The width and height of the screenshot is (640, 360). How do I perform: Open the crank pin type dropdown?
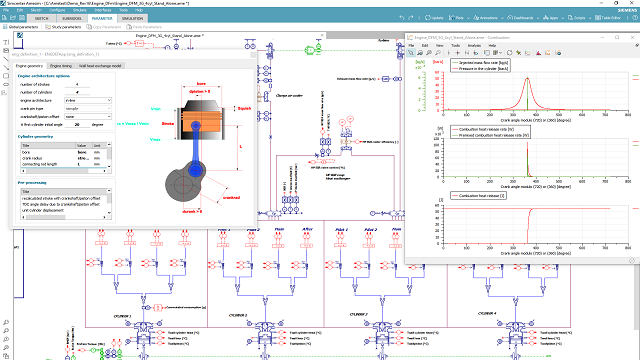coord(88,109)
